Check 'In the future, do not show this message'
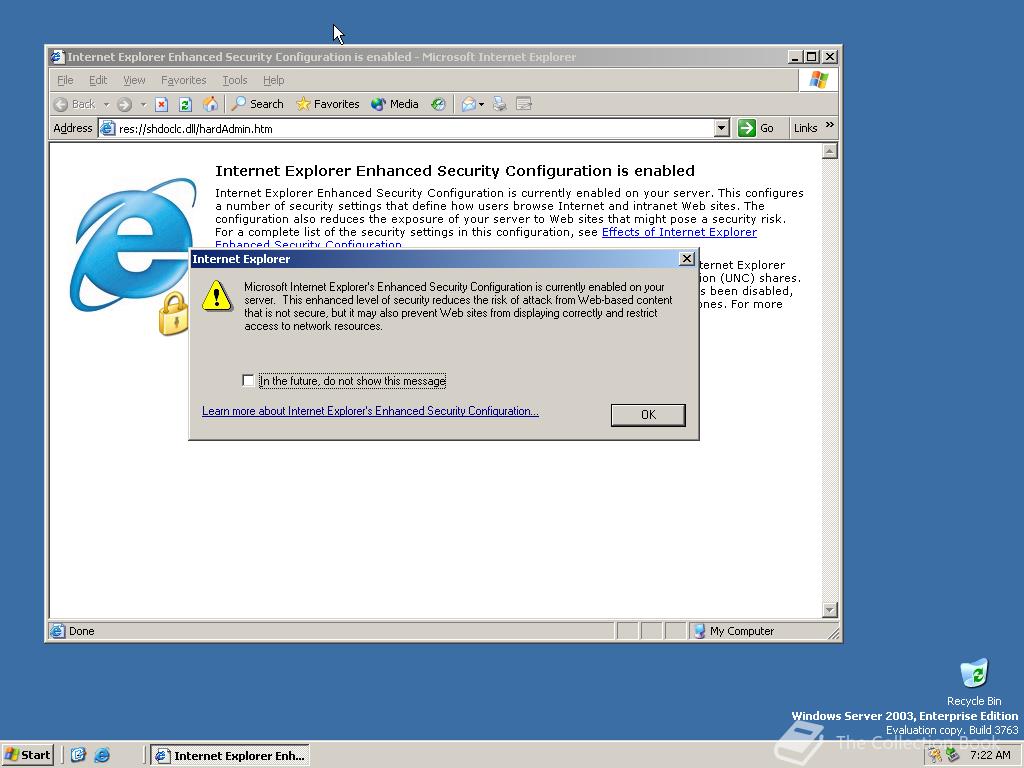This screenshot has width=1024, height=768. click(x=248, y=380)
